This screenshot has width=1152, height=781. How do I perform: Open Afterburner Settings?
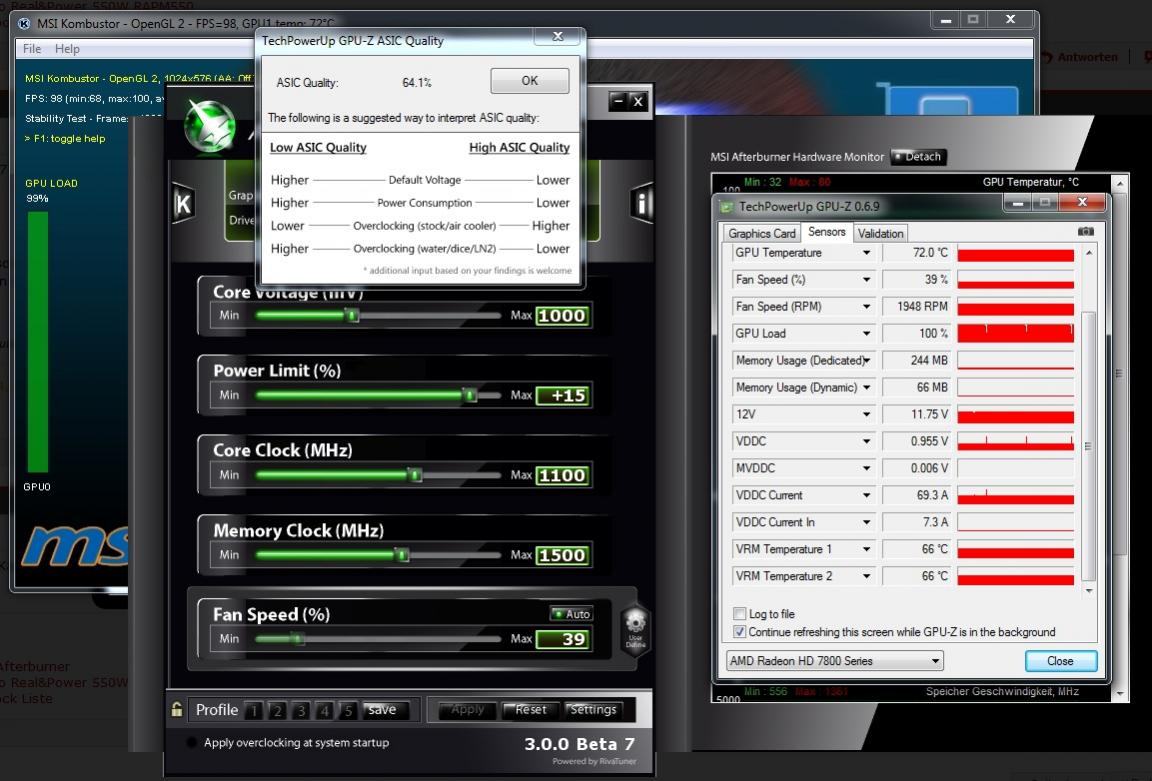[x=593, y=710]
